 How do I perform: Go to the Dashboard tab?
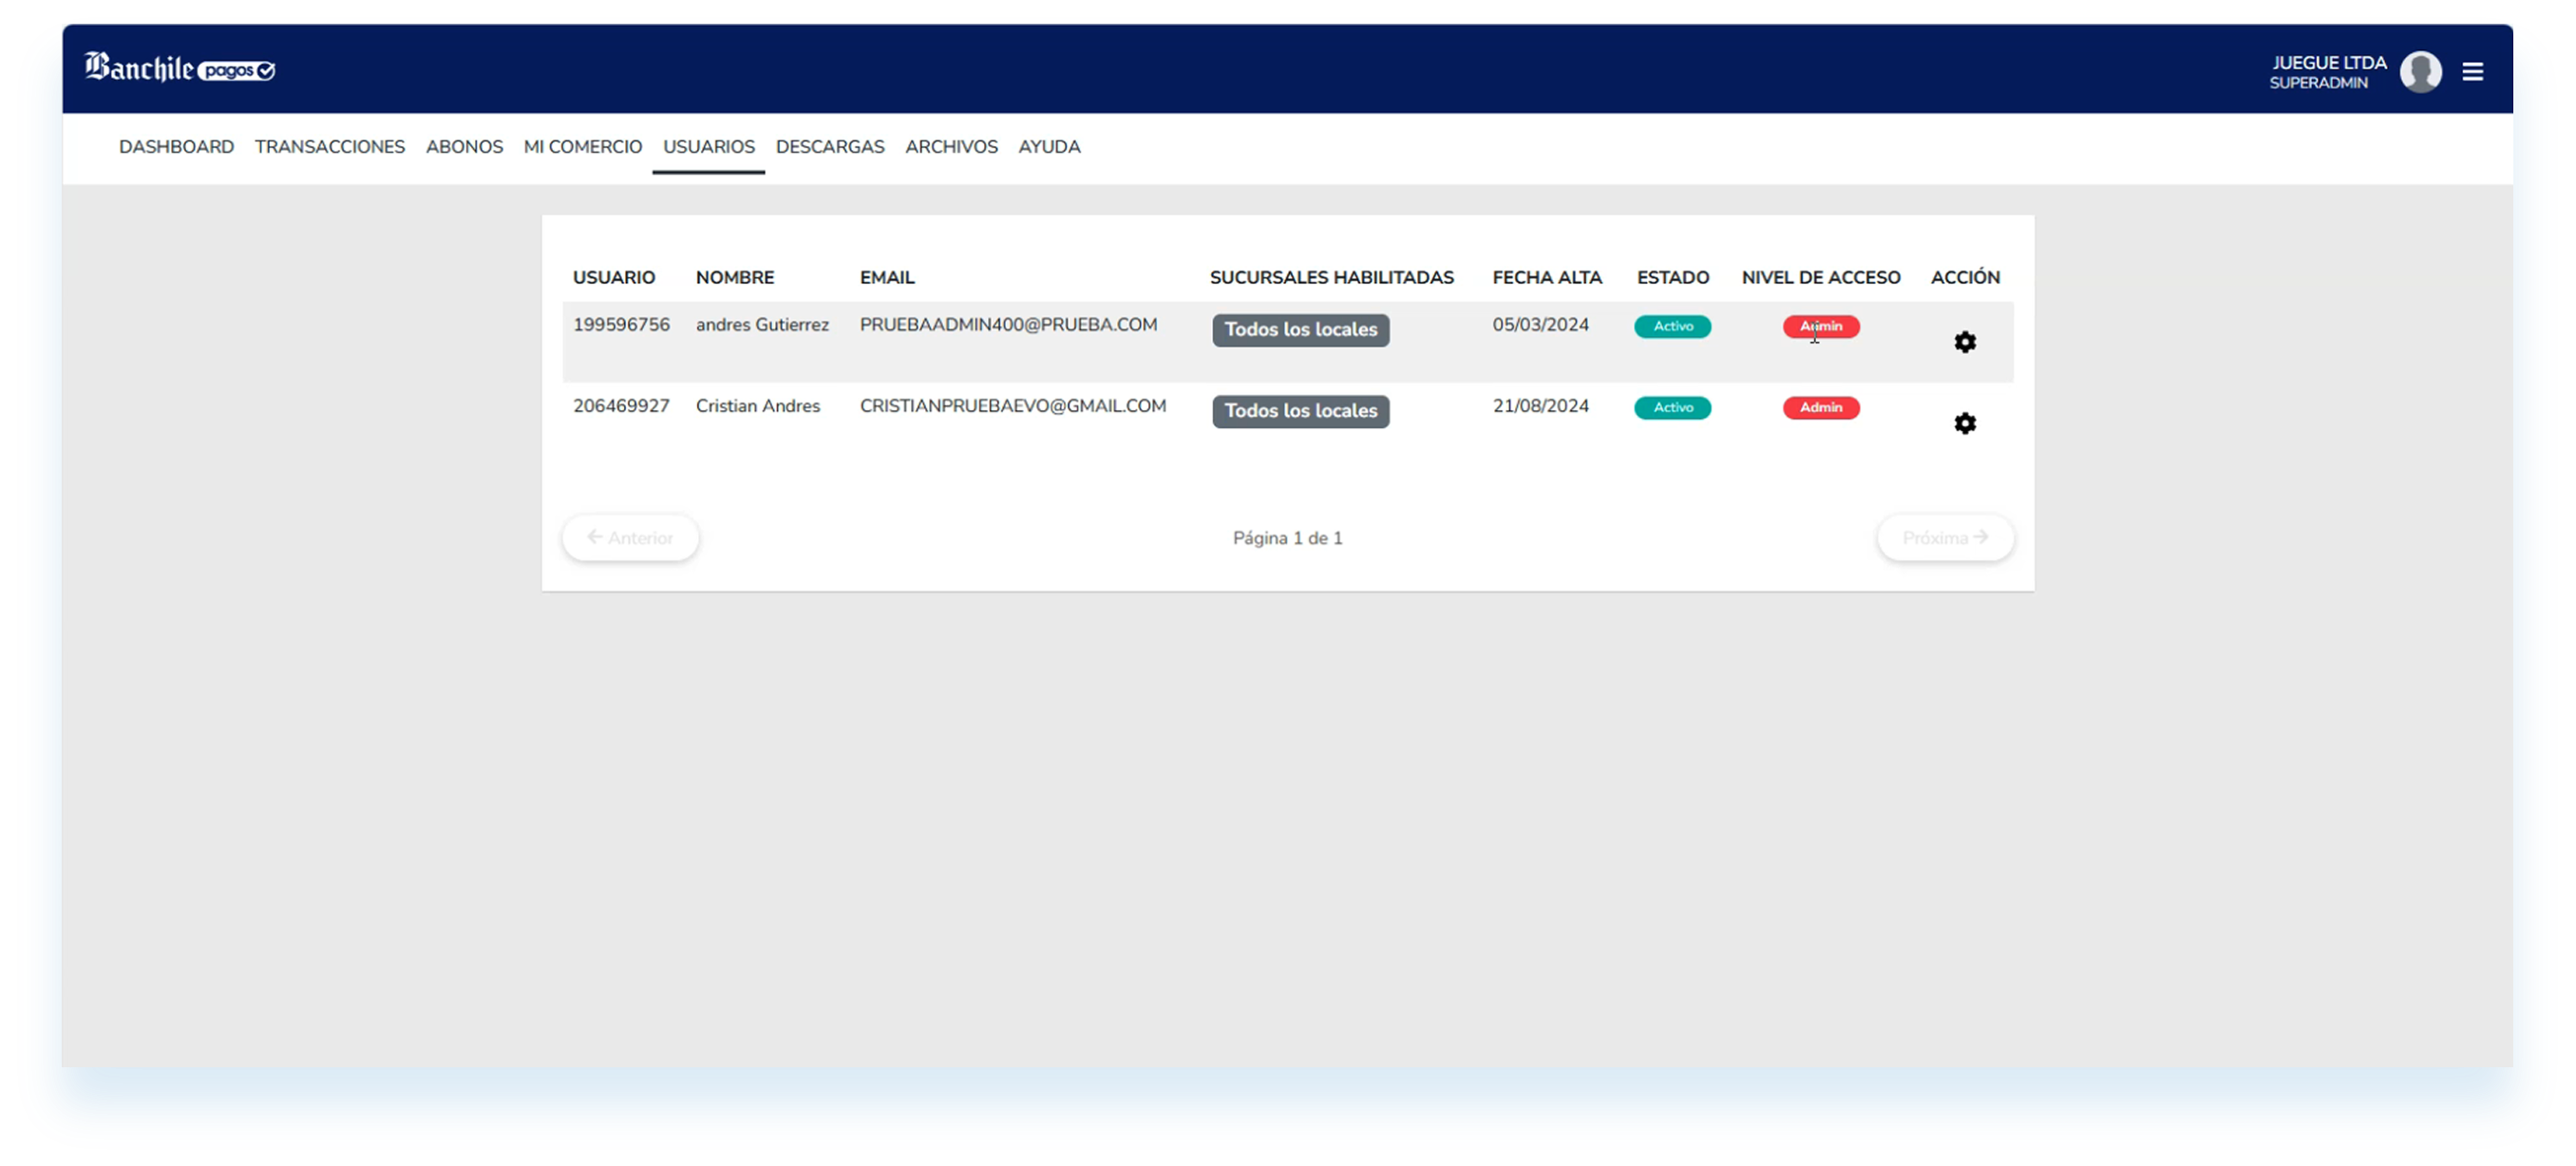pos(176,147)
